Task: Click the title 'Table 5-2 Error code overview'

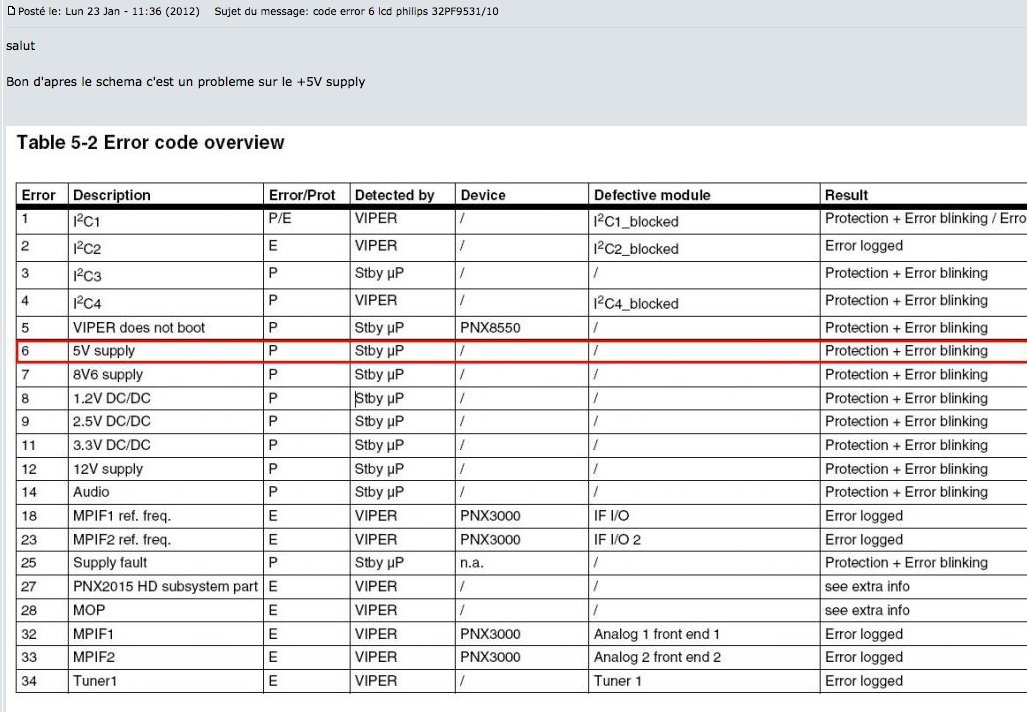Action: click(151, 142)
